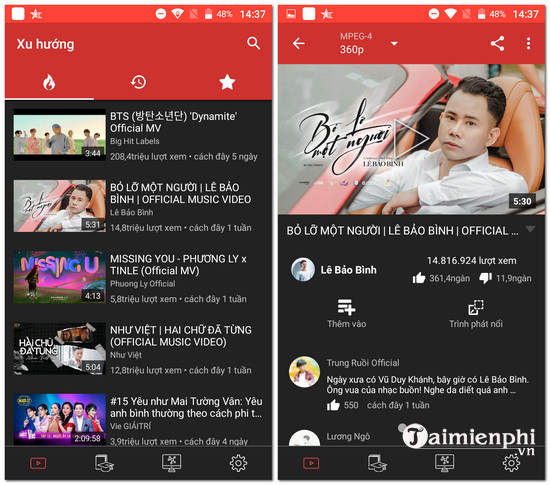Switch to the favorites star tab
The width and height of the screenshot is (550, 485).
click(227, 82)
